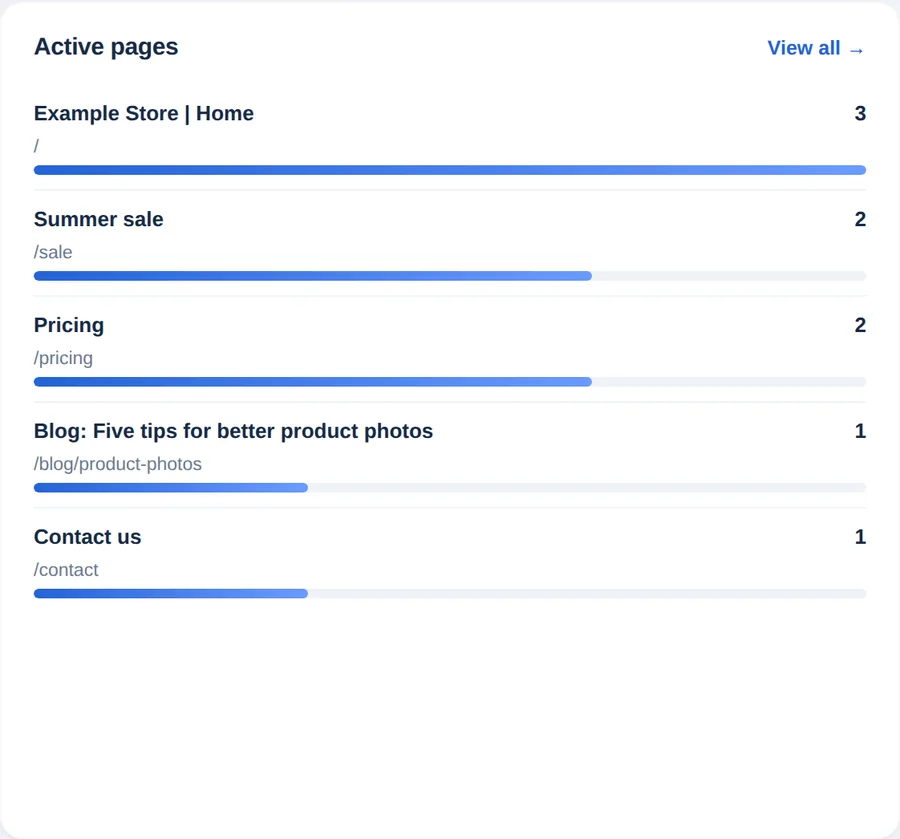Click the arrow next to View all
This screenshot has width=900, height=839.
coord(856,51)
